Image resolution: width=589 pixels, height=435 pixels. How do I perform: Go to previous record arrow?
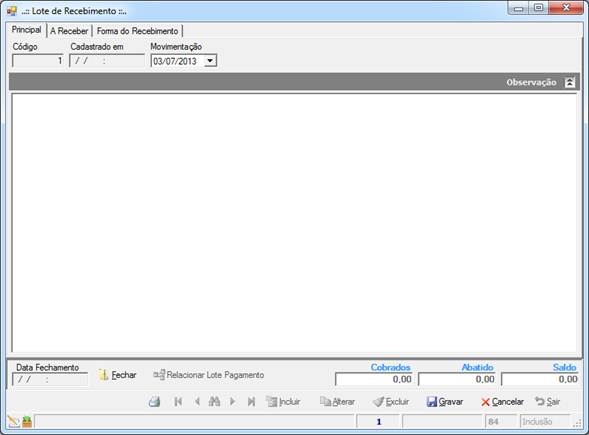[197, 402]
